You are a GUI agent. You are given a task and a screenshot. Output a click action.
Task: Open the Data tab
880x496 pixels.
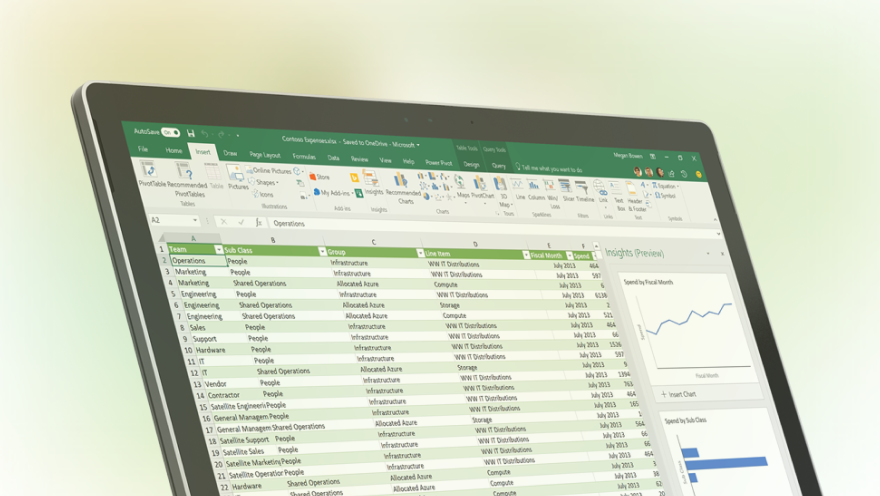(333, 158)
